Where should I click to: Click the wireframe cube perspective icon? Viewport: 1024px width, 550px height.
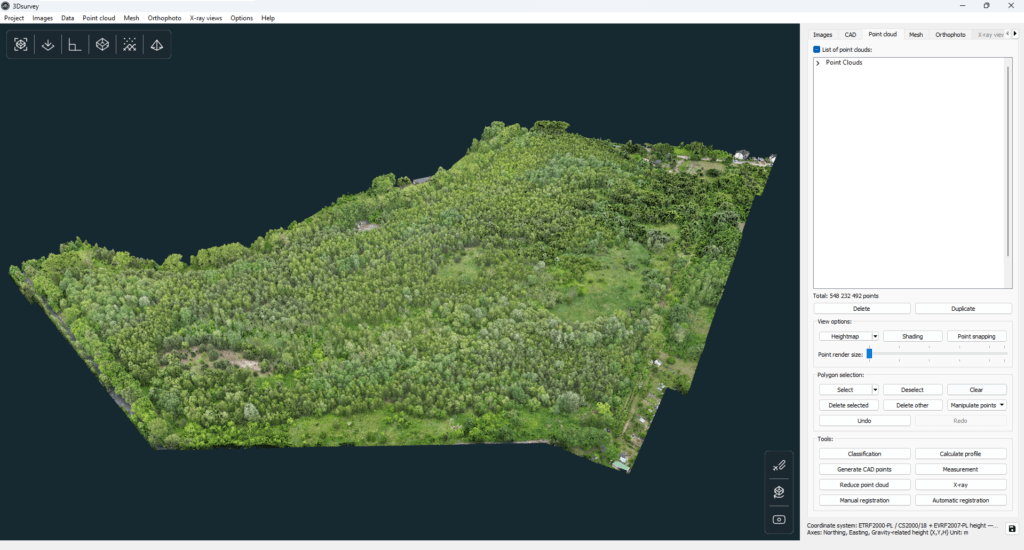(x=102, y=44)
